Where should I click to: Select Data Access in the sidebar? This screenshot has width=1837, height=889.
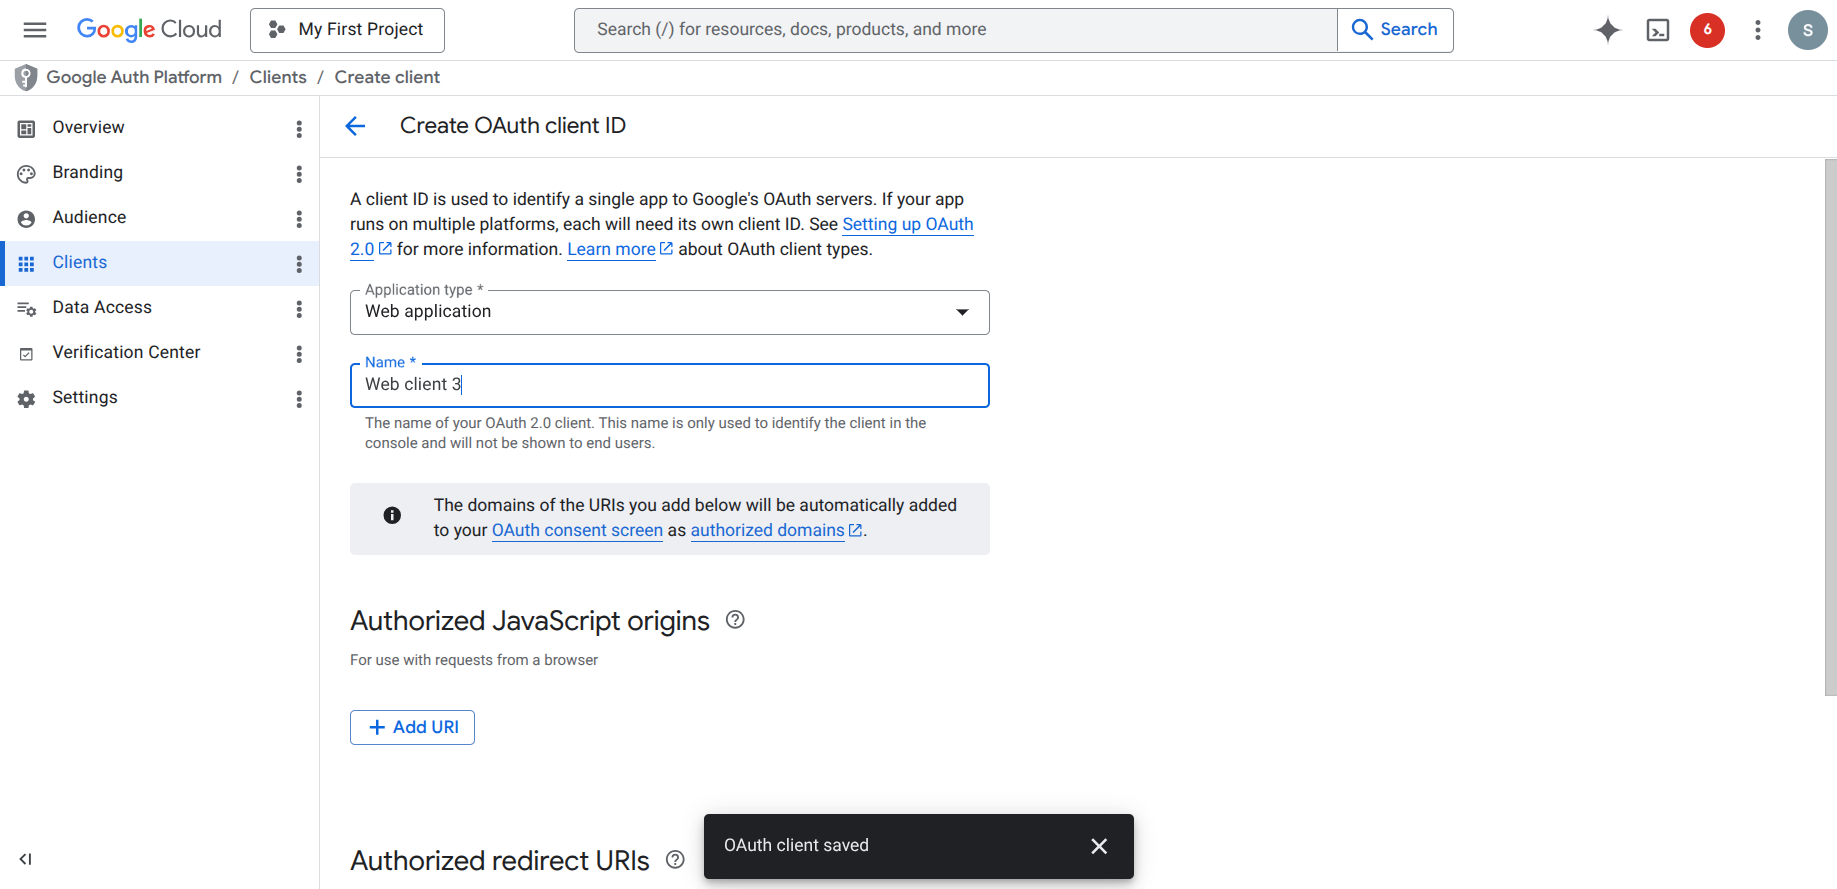tap(159, 308)
